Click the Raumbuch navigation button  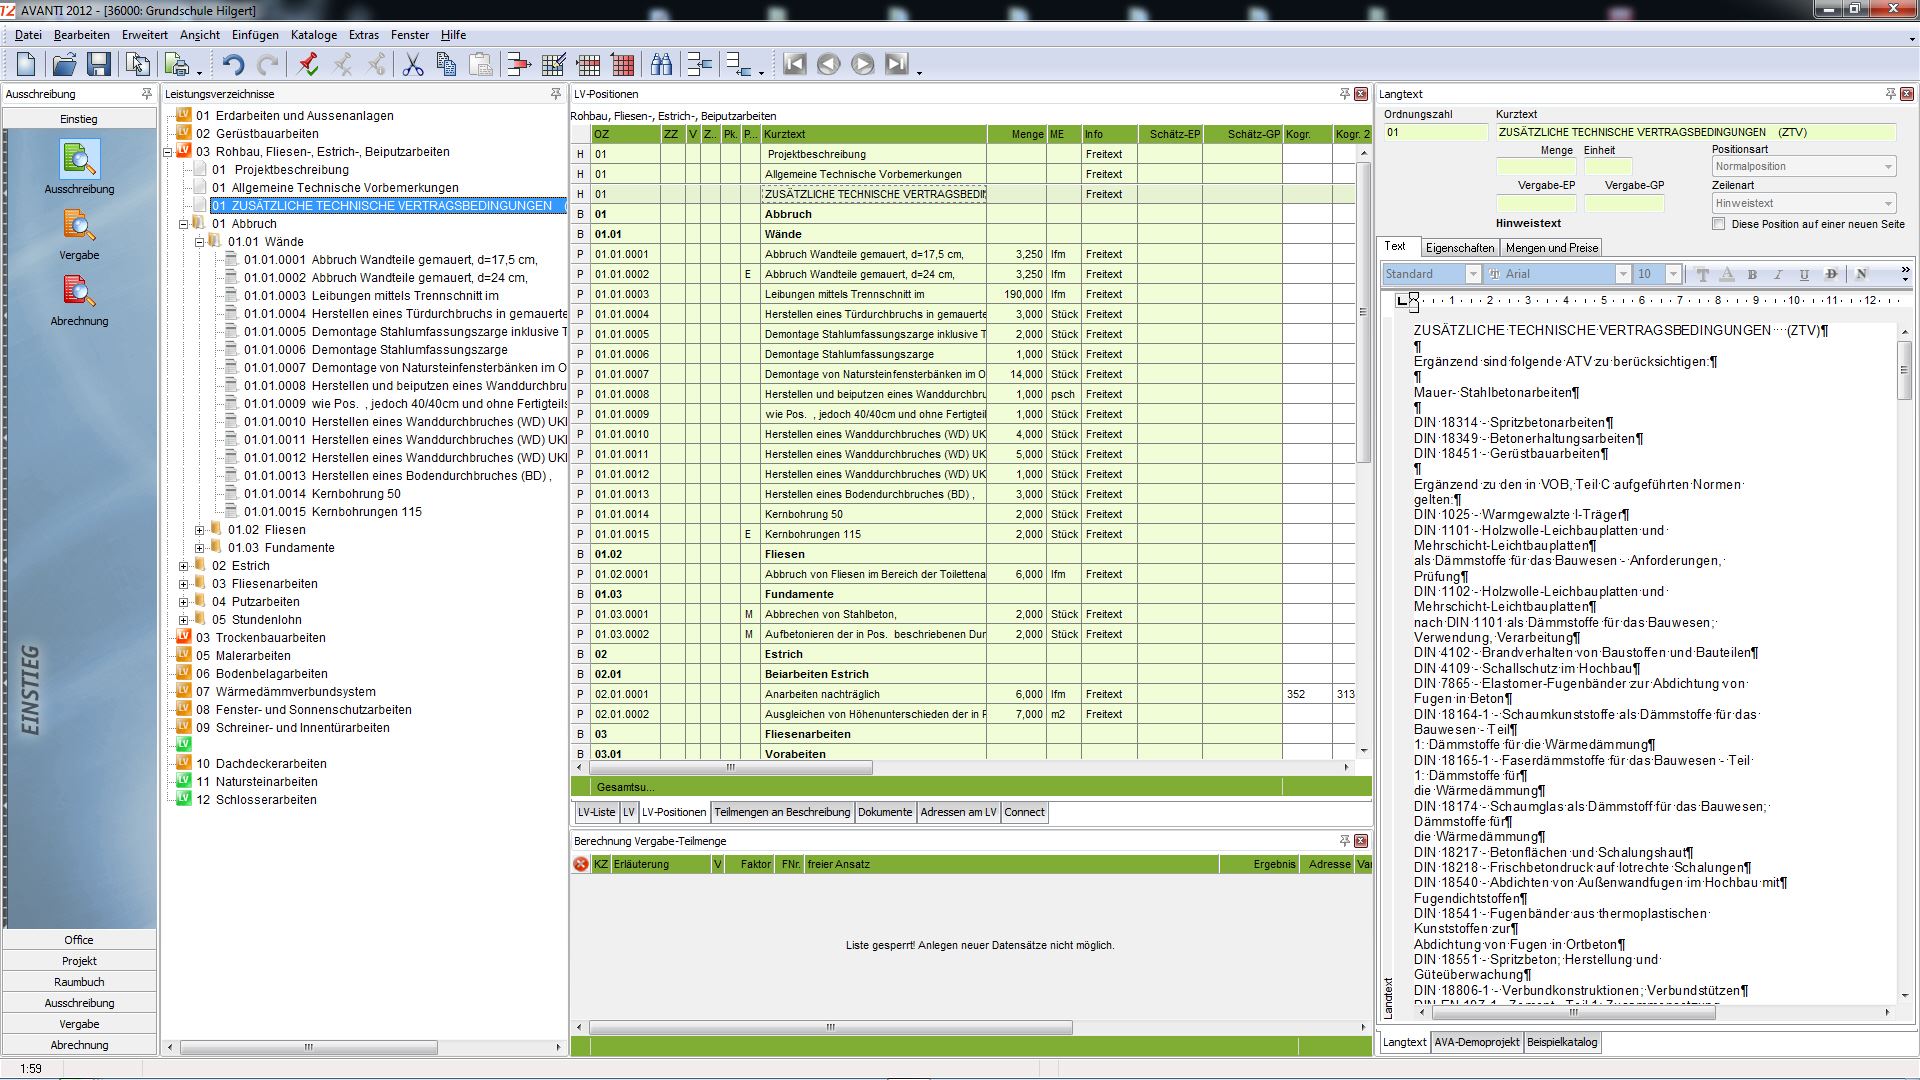coord(79,982)
